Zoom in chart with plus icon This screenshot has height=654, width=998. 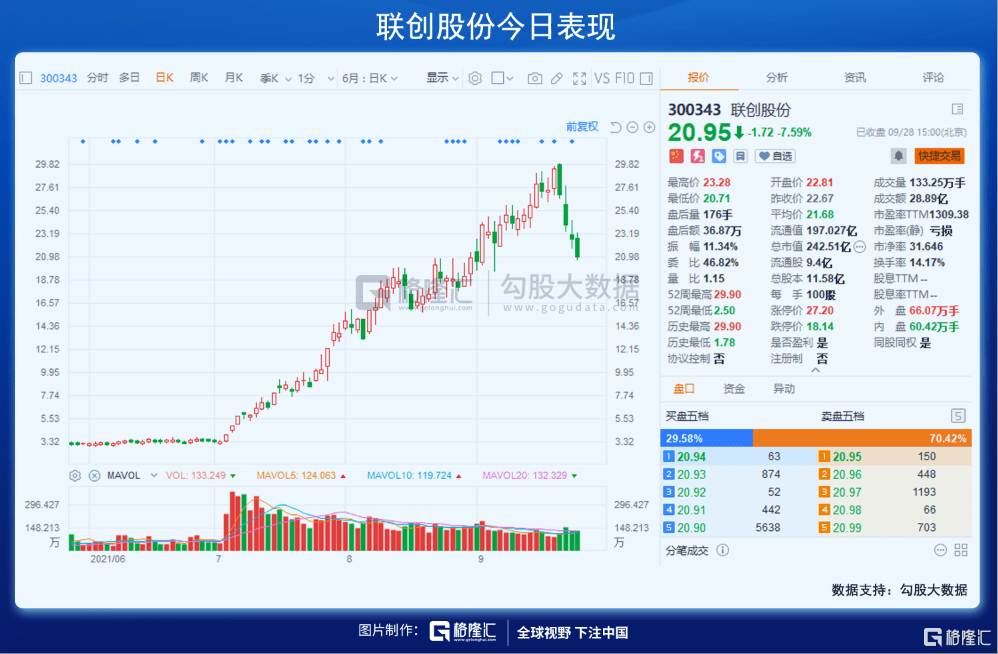(649, 127)
